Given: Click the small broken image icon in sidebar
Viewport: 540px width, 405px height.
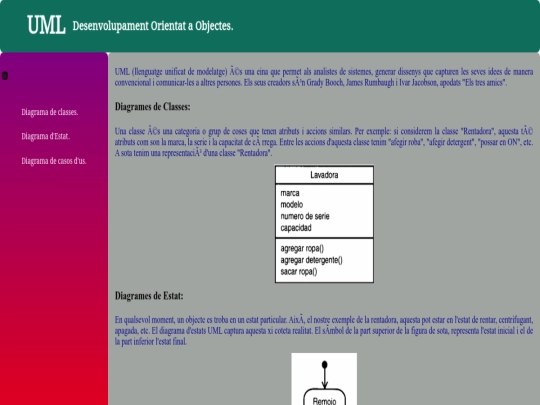Looking at the screenshot, I should click(5, 75).
